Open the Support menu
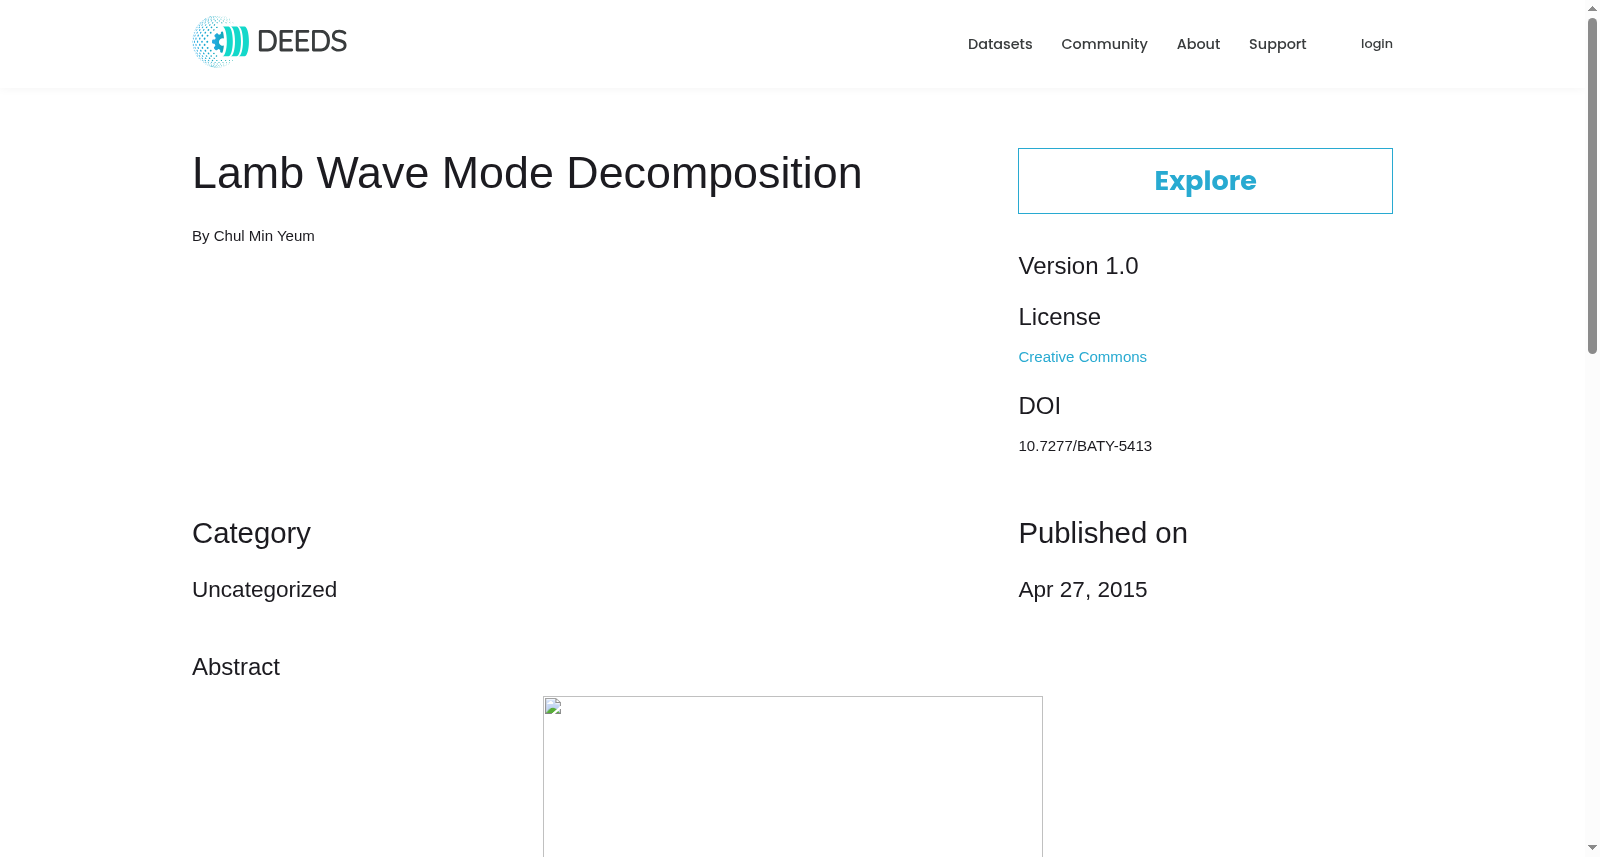Screen dimensions: 1600x857 (x=1277, y=44)
